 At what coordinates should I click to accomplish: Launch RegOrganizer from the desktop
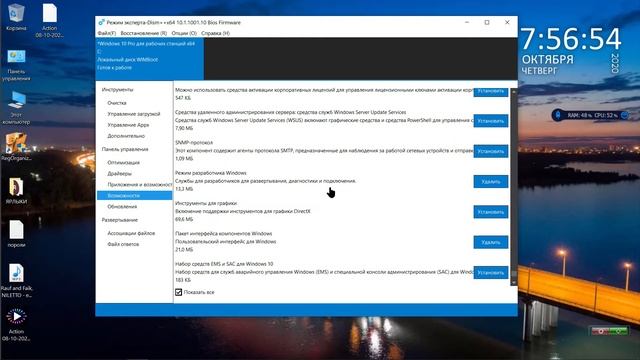pos(16,147)
